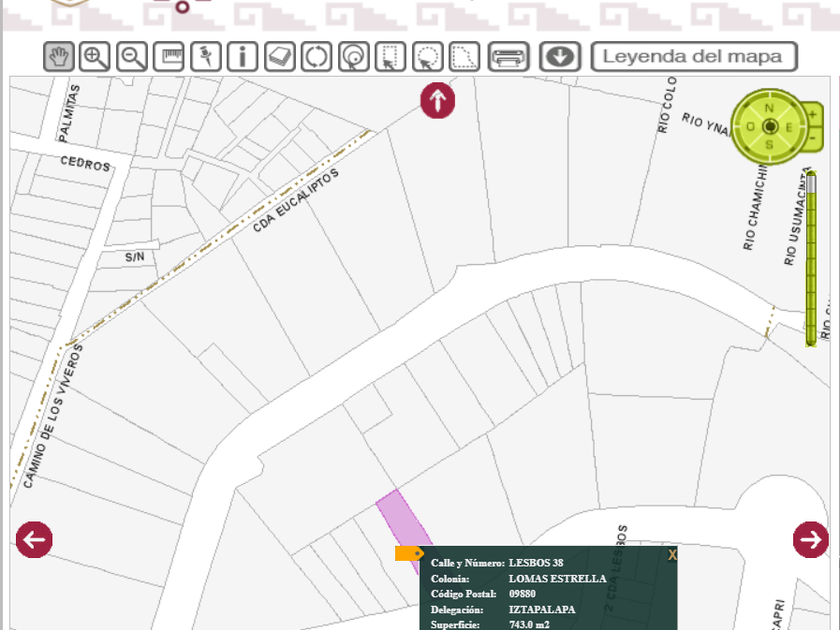Click the eraser clear tool

pyautogui.click(x=280, y=57)
